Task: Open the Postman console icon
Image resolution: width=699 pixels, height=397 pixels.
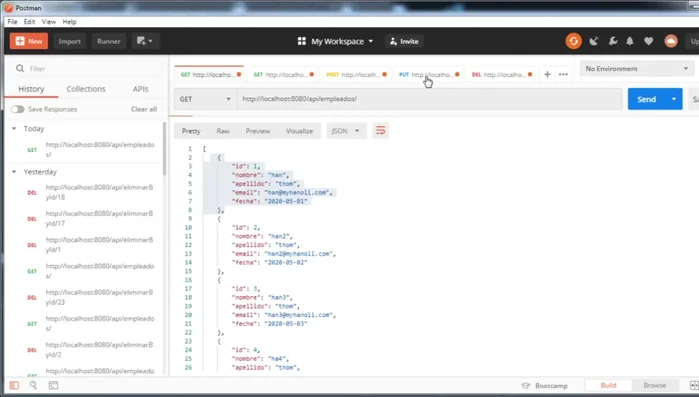Action: click(x=53, y=385)
